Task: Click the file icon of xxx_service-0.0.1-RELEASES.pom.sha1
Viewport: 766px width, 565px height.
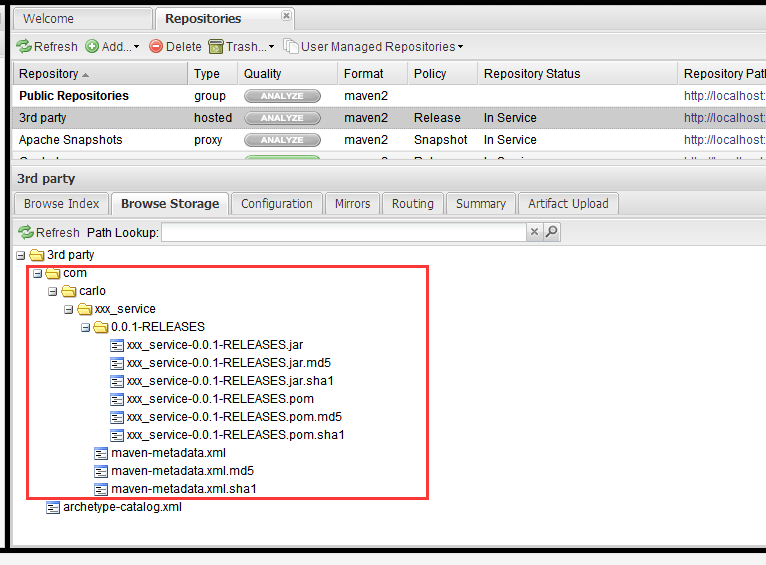Action: [x=117, y=436]
